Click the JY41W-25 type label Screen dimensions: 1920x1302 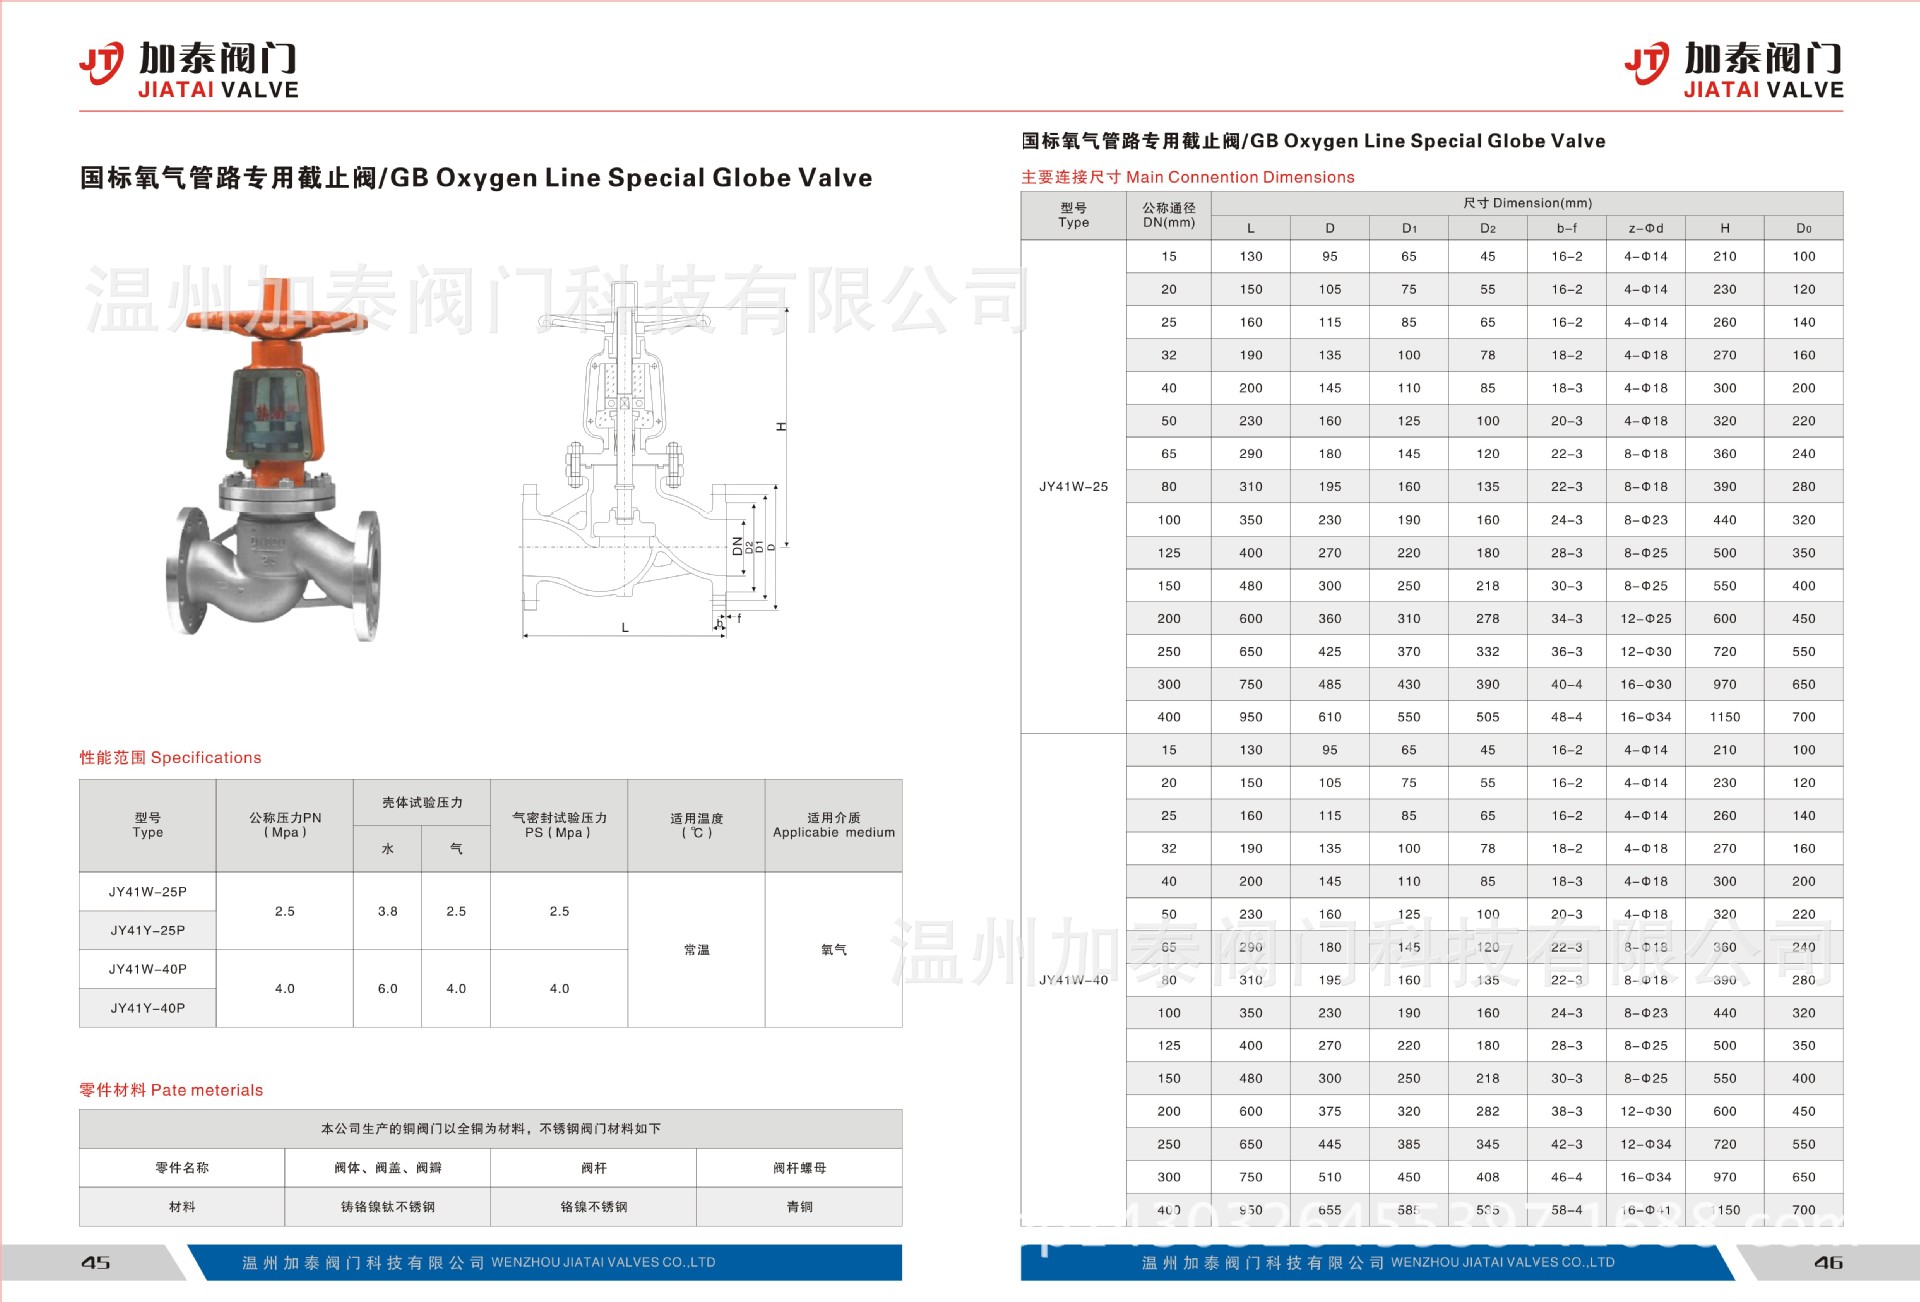pyautogui.click(x=1073, y=487)
